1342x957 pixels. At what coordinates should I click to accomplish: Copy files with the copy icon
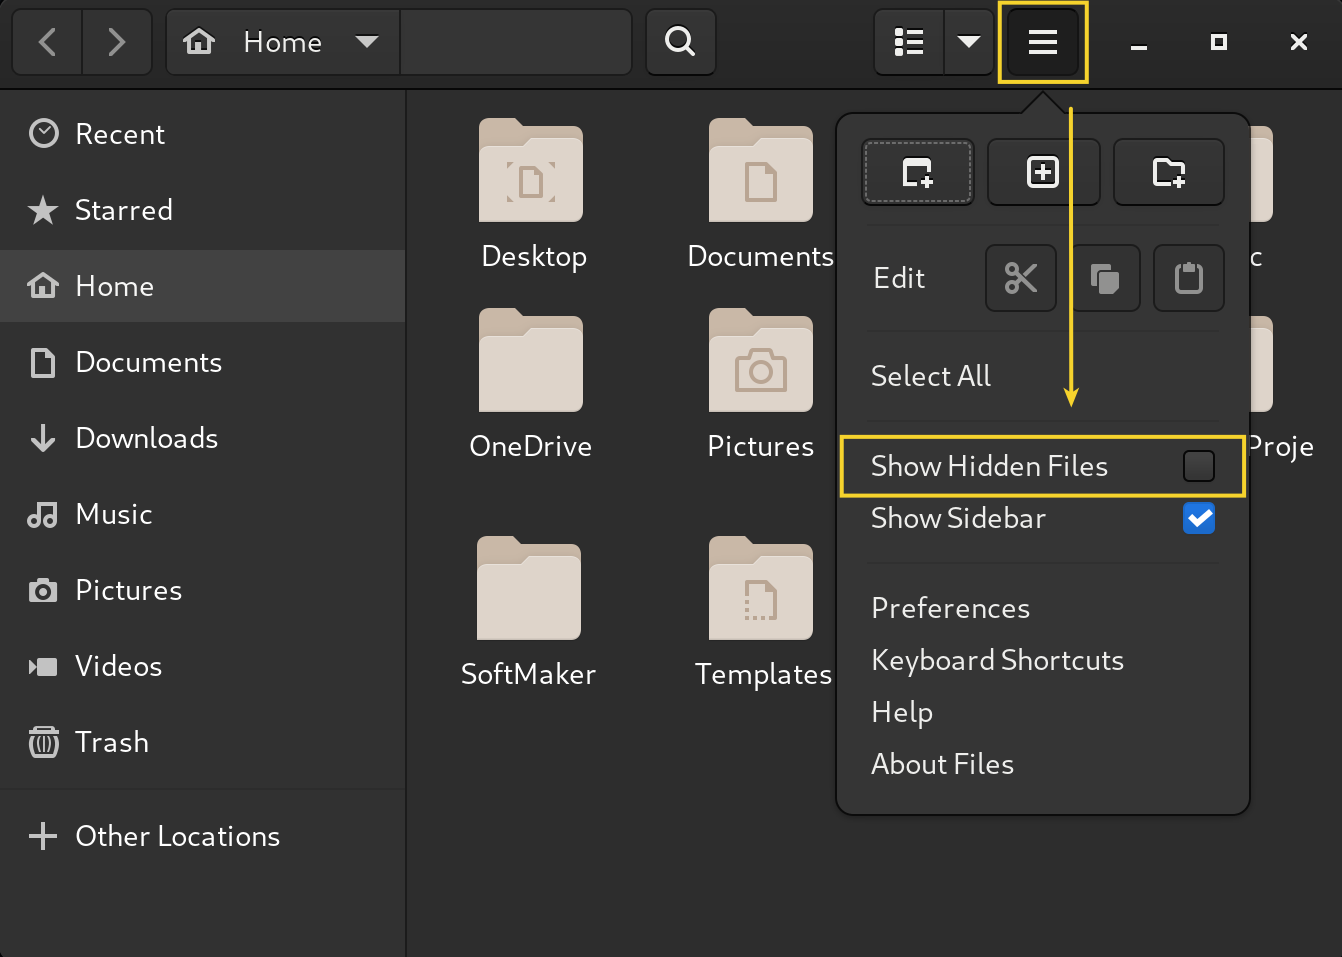tap(1104, 278)
